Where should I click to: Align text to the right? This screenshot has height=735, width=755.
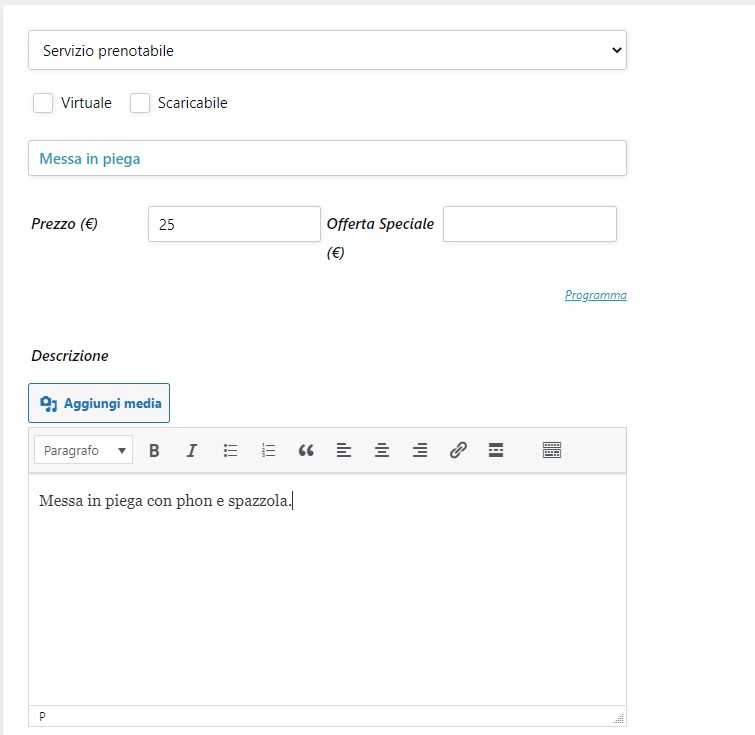coord(420,451)
